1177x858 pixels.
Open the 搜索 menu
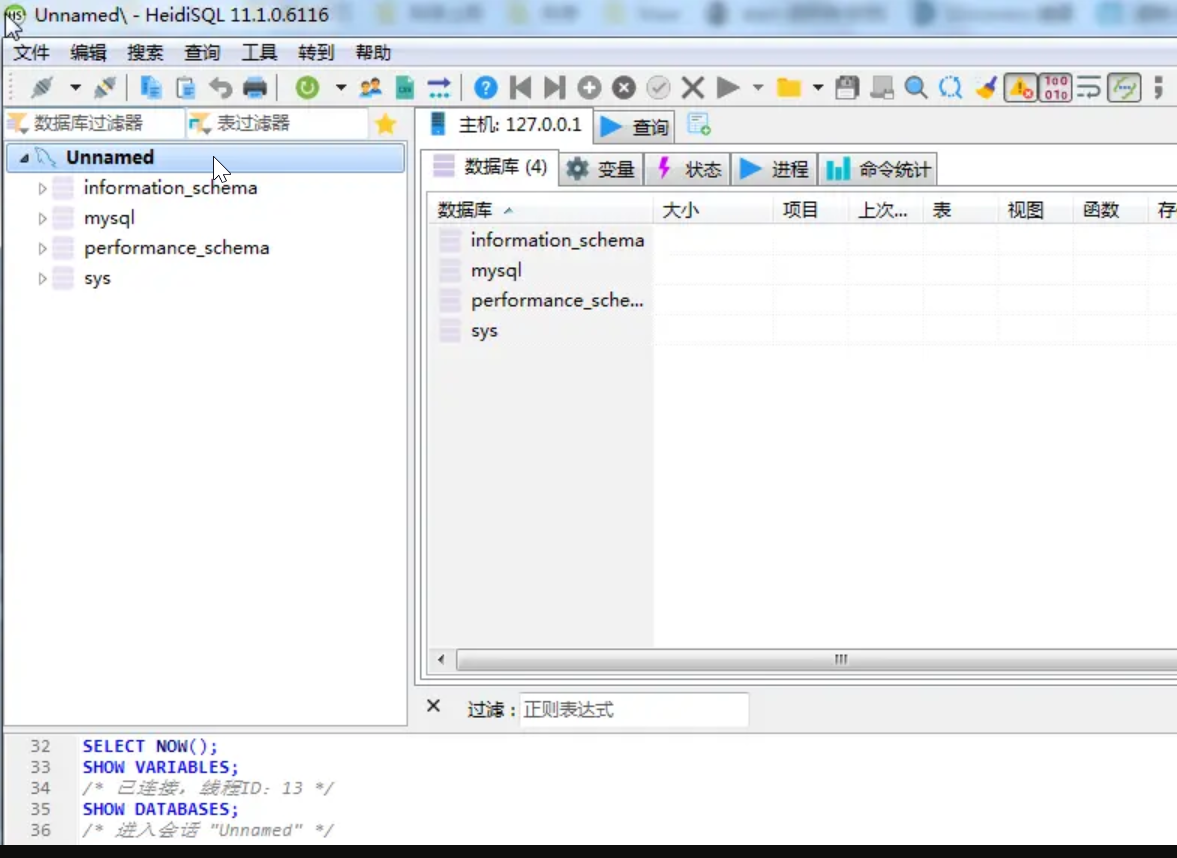(146, 53)
